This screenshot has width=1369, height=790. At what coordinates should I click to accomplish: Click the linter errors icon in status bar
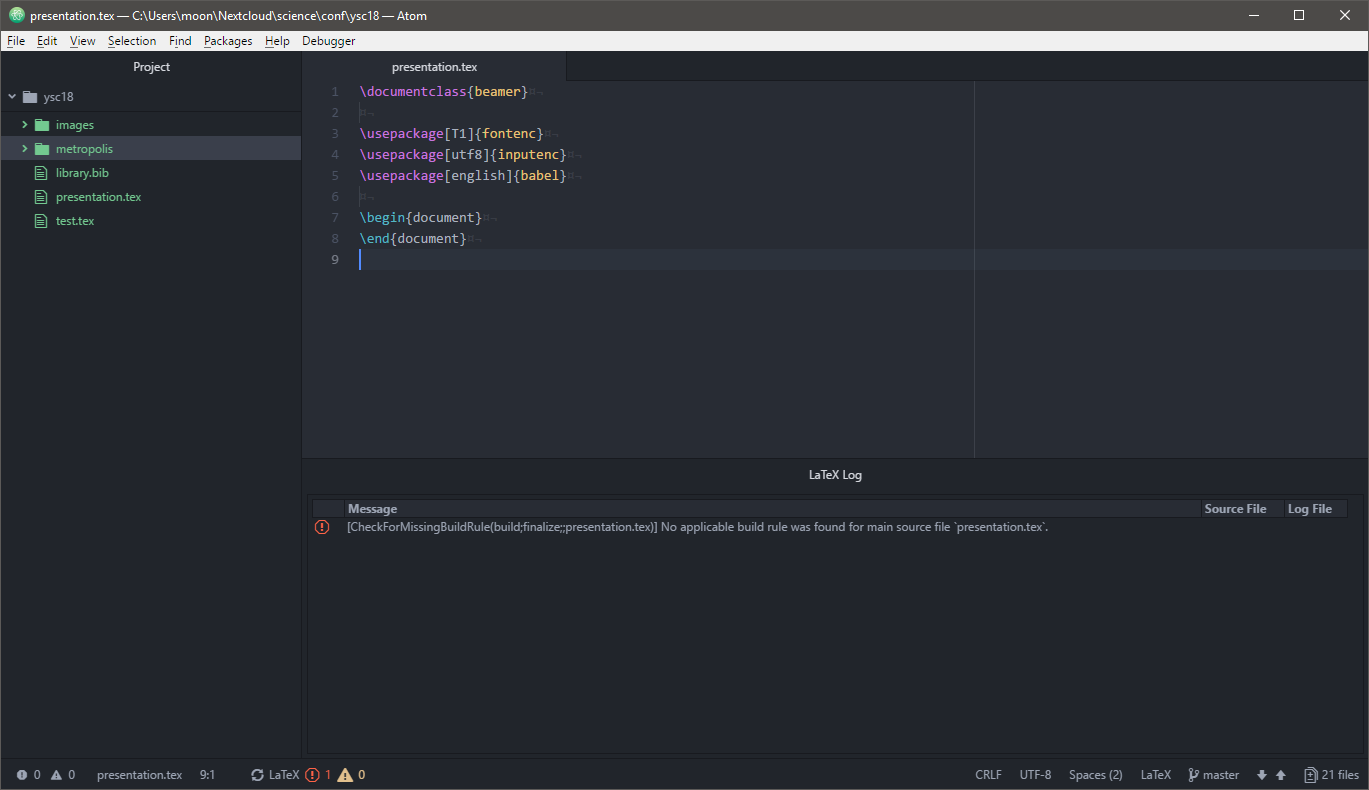pyautogui.click(x=22, y=775)
